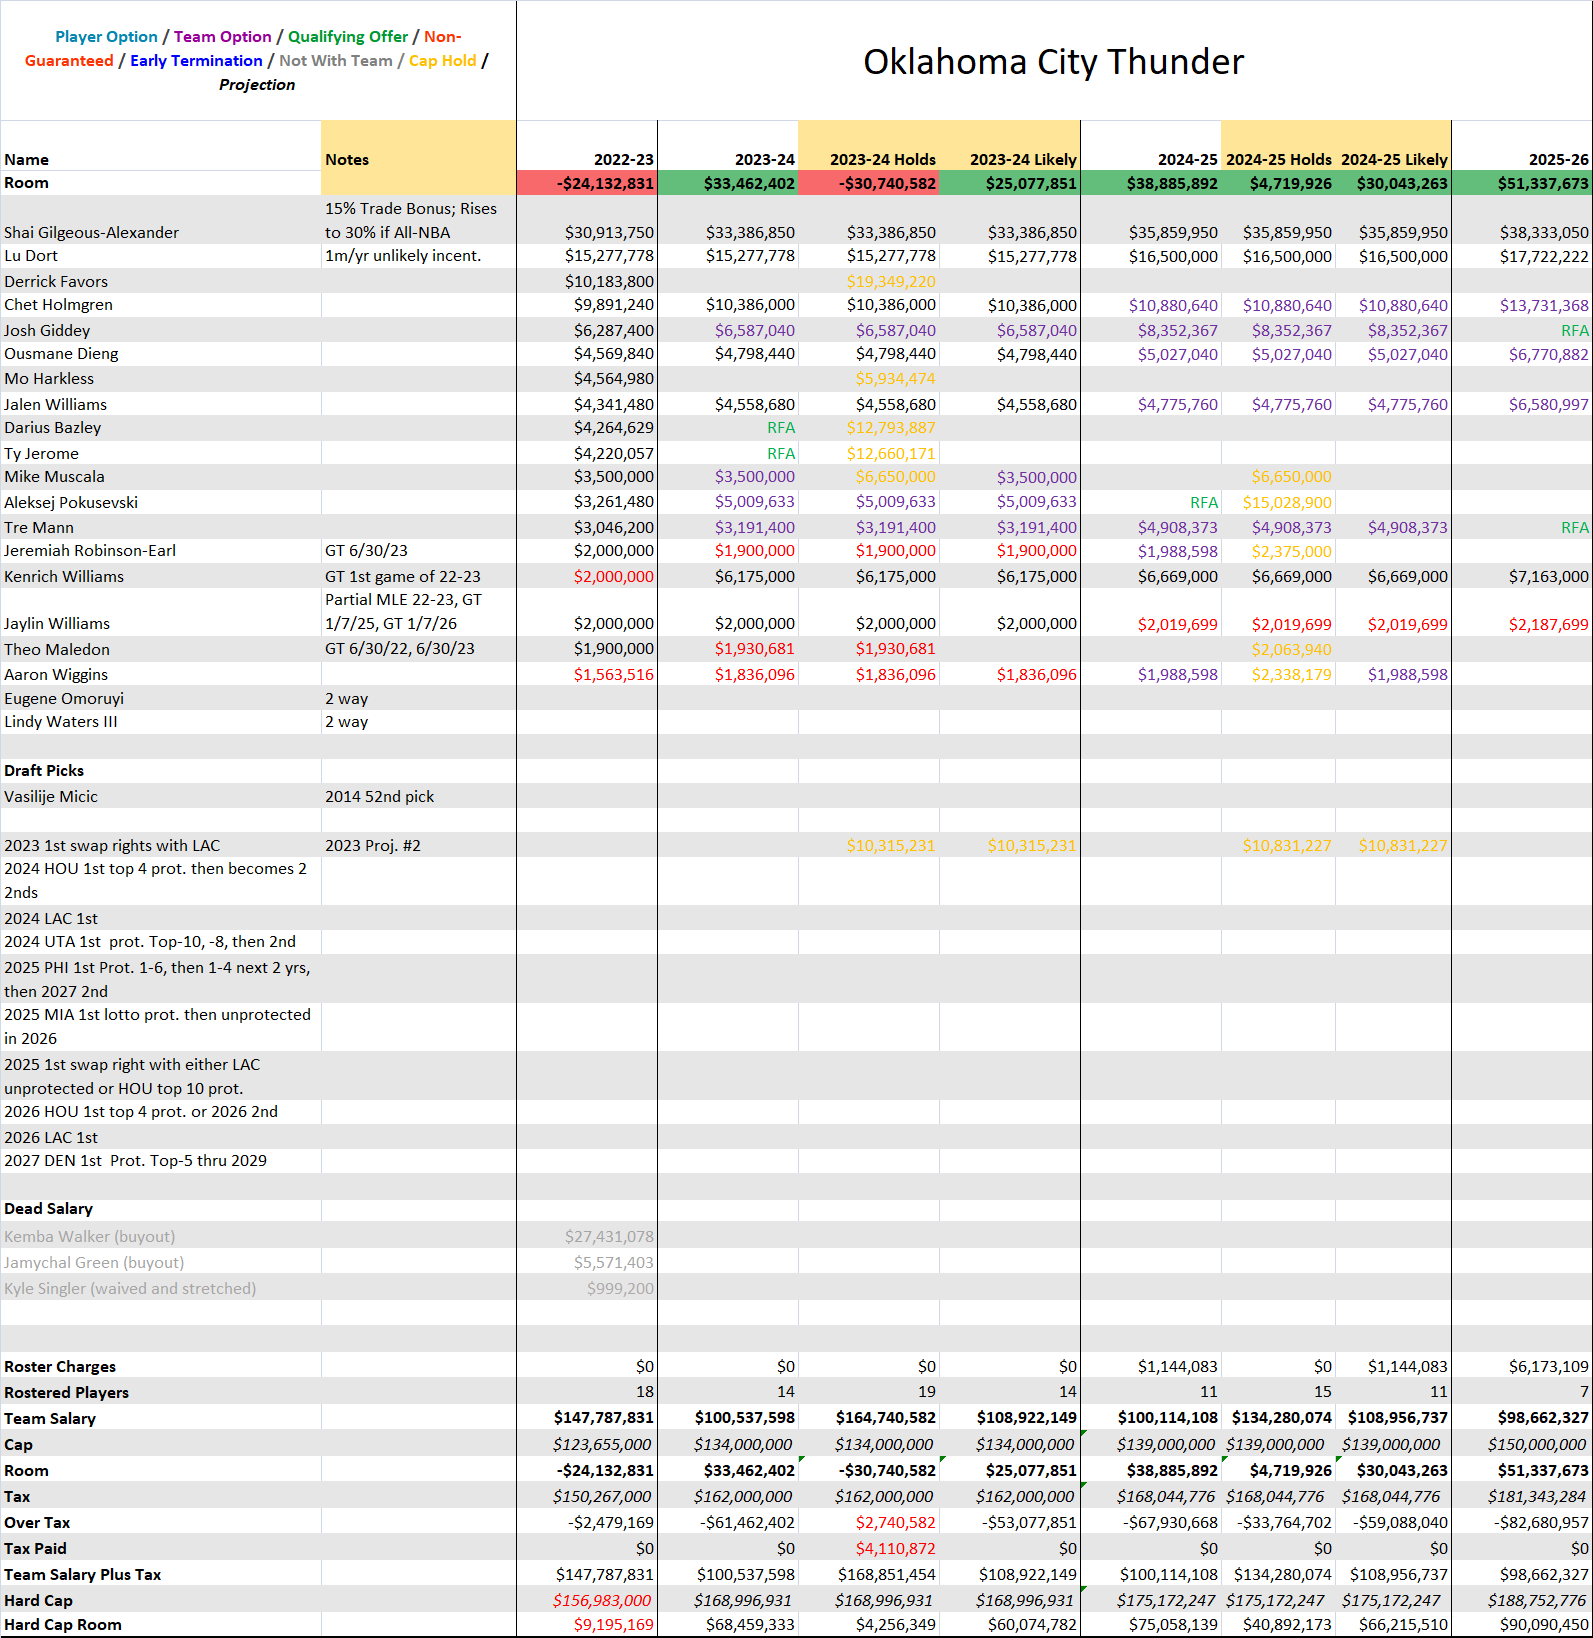This screenshot has height=1638, width=1593.
Task: Click Mo Harkless' $5,934,474 cap hold
Action: click(x=895, y=379)
